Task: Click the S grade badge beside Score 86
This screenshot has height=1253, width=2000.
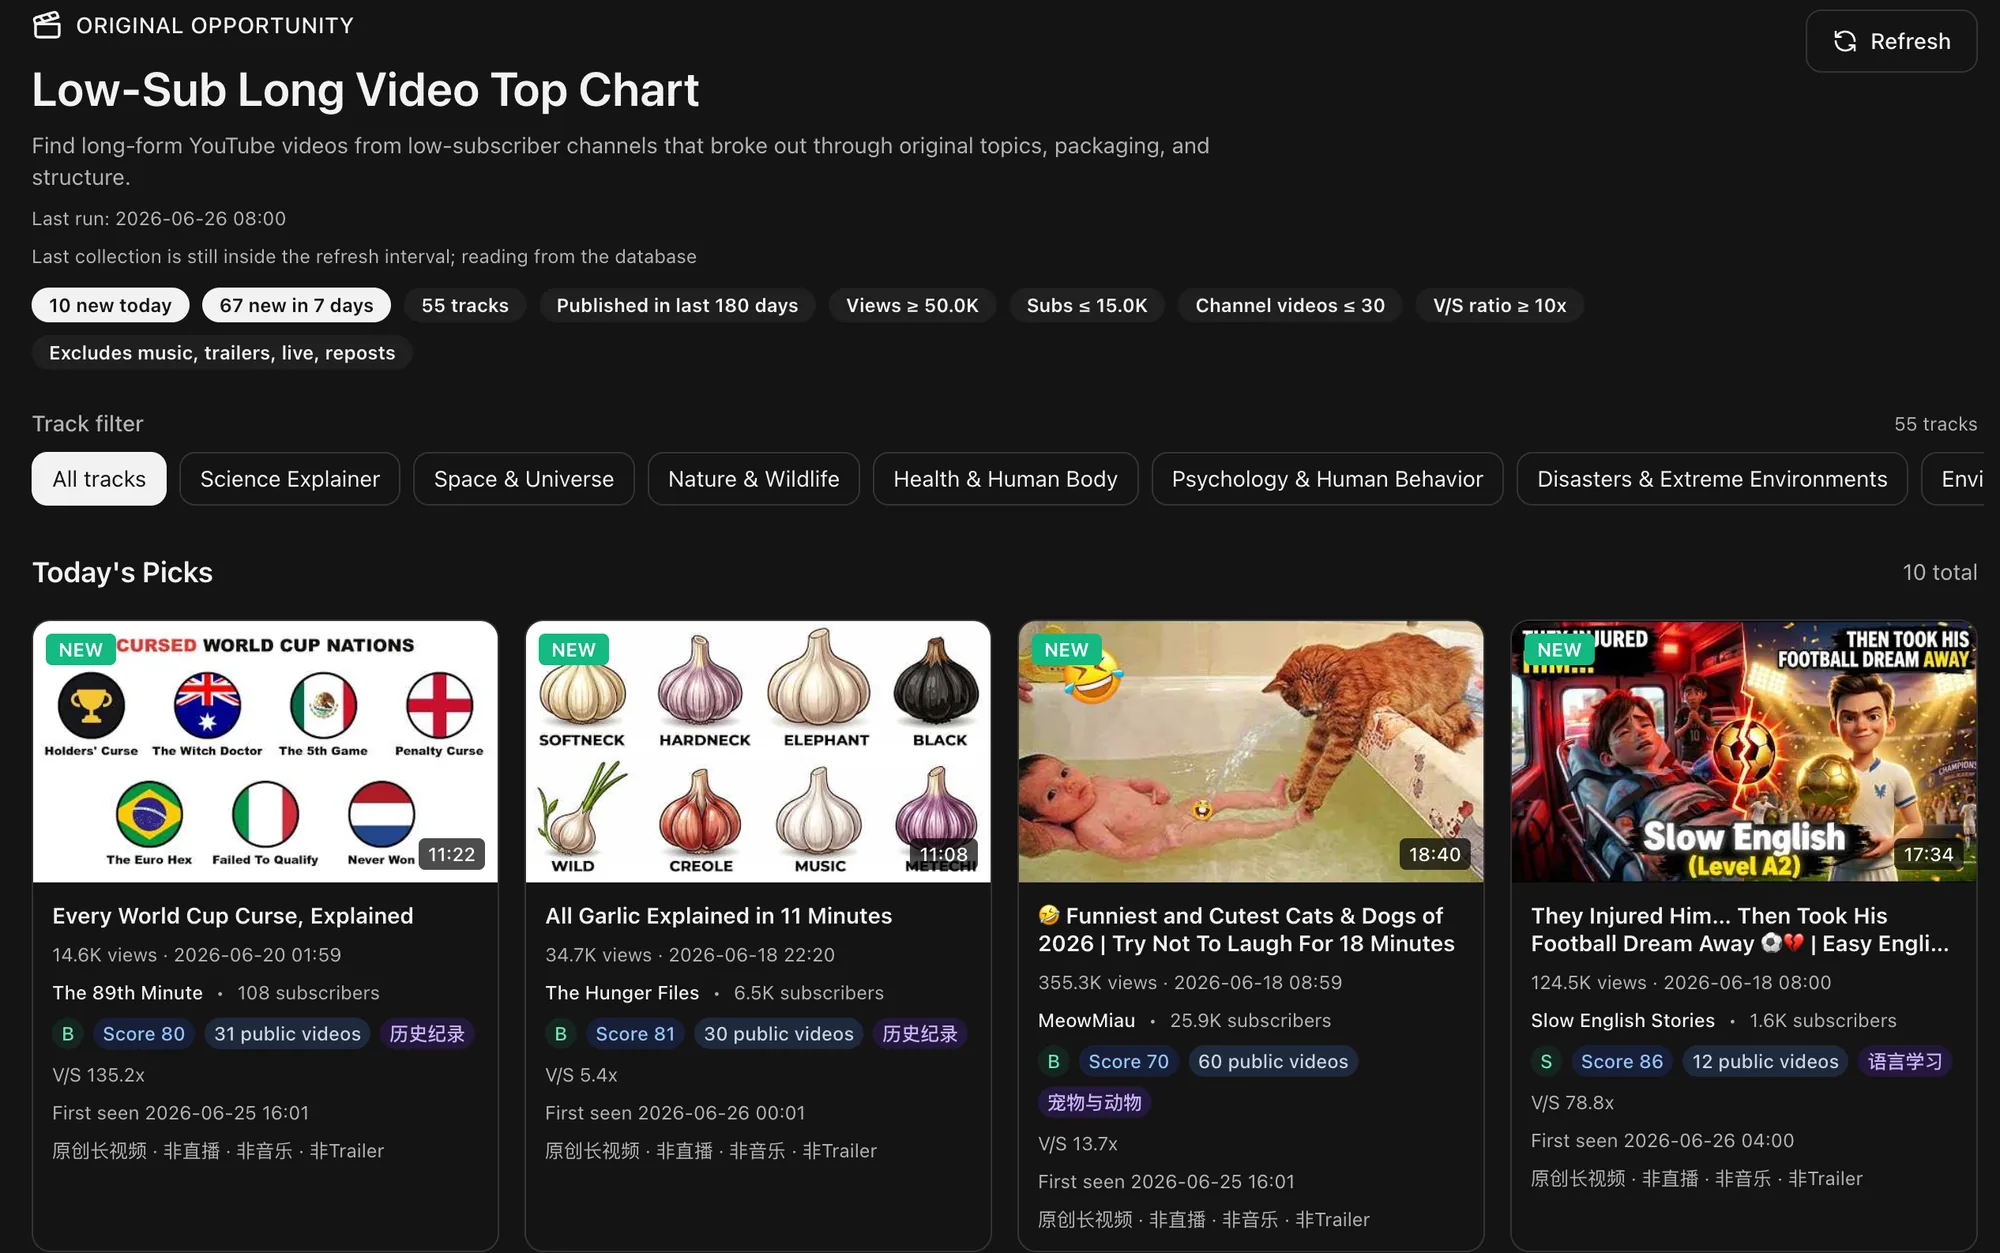Action: click(1547, 1062)
